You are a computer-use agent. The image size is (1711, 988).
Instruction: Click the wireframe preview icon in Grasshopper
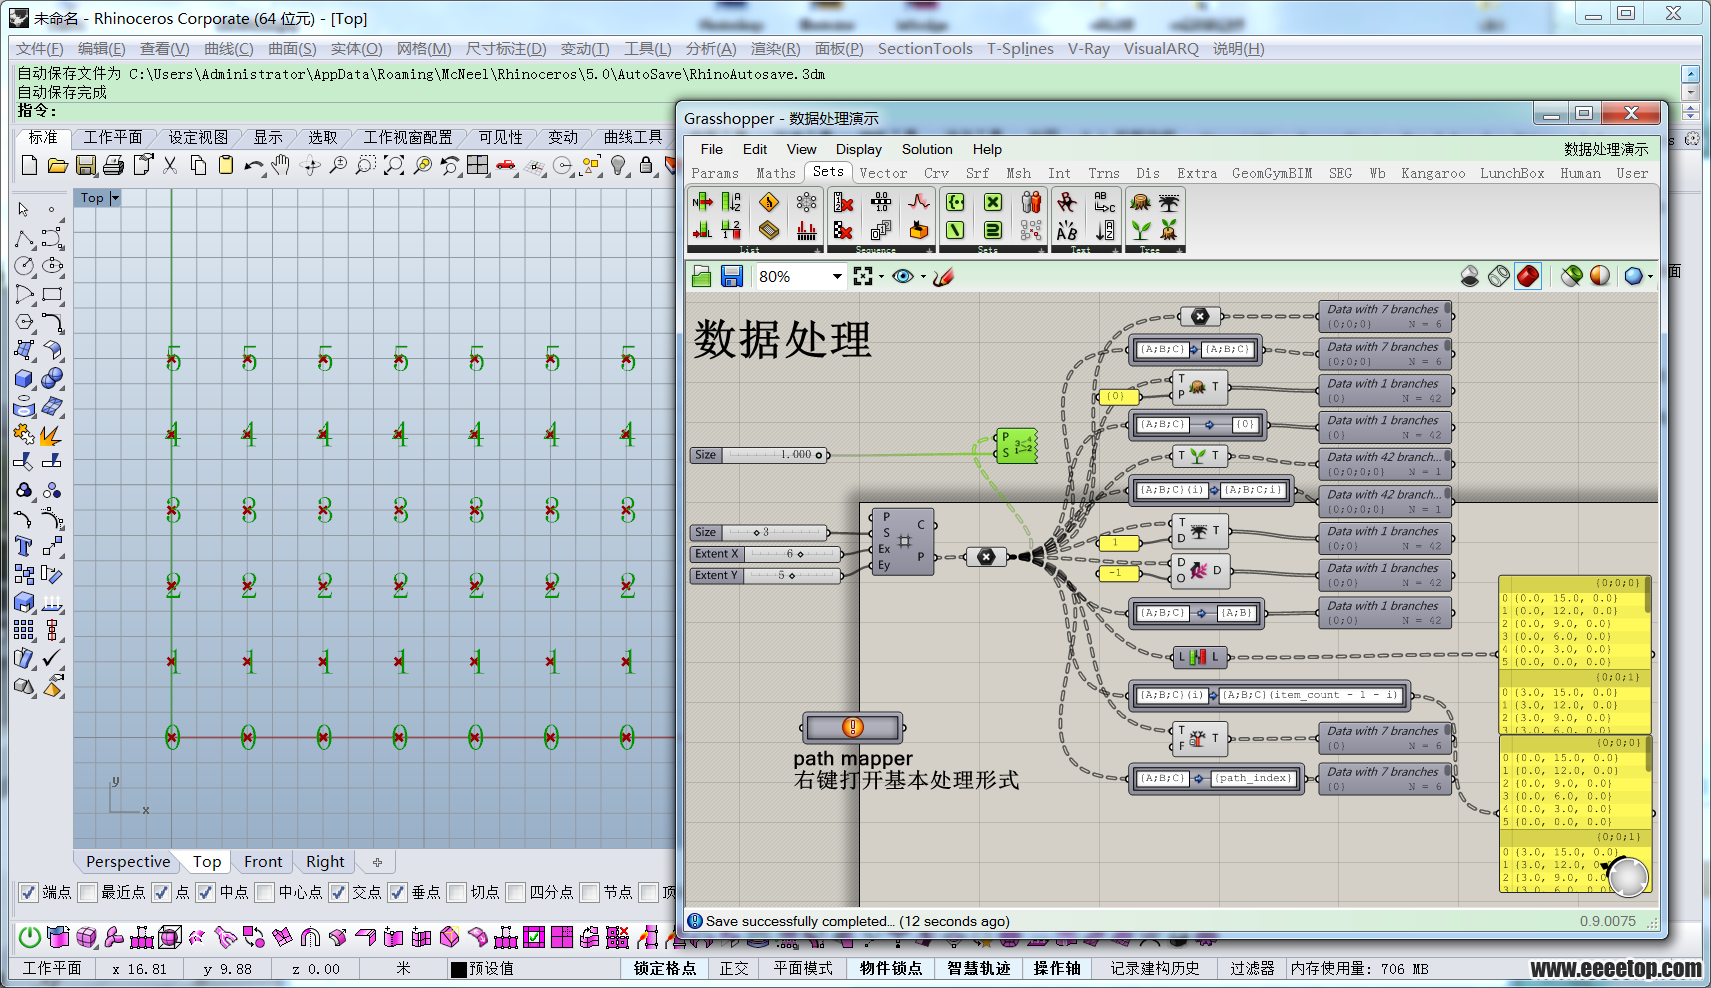tap(1498, 276)
